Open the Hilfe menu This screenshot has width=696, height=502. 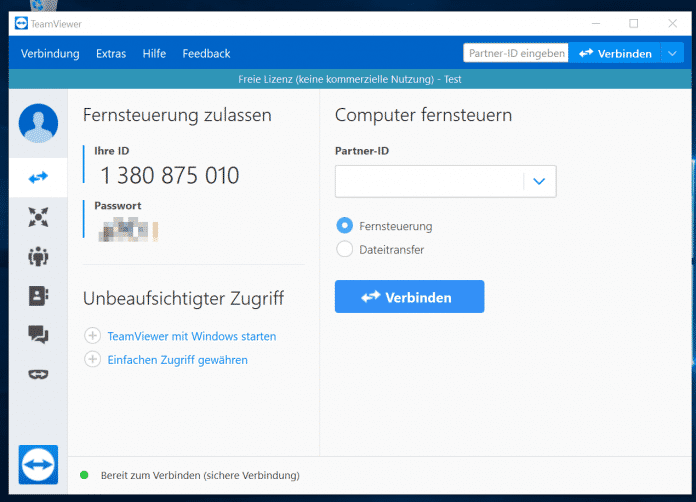coord(154,53)
